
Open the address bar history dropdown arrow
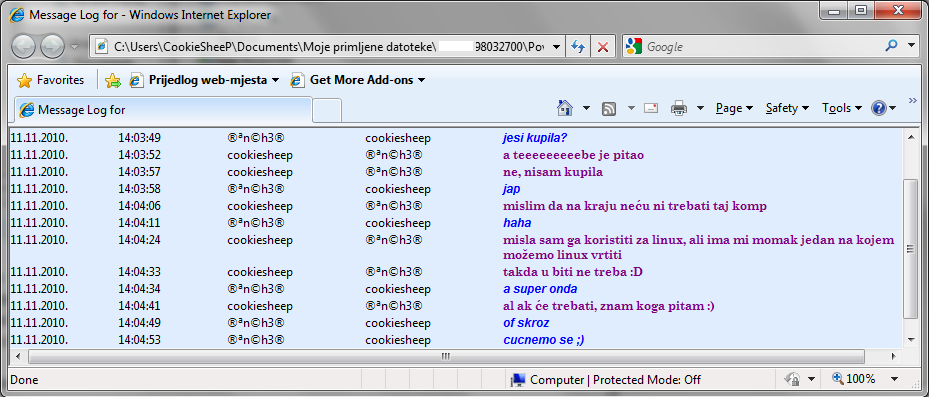pyautogui.click(x=556, y=47)
